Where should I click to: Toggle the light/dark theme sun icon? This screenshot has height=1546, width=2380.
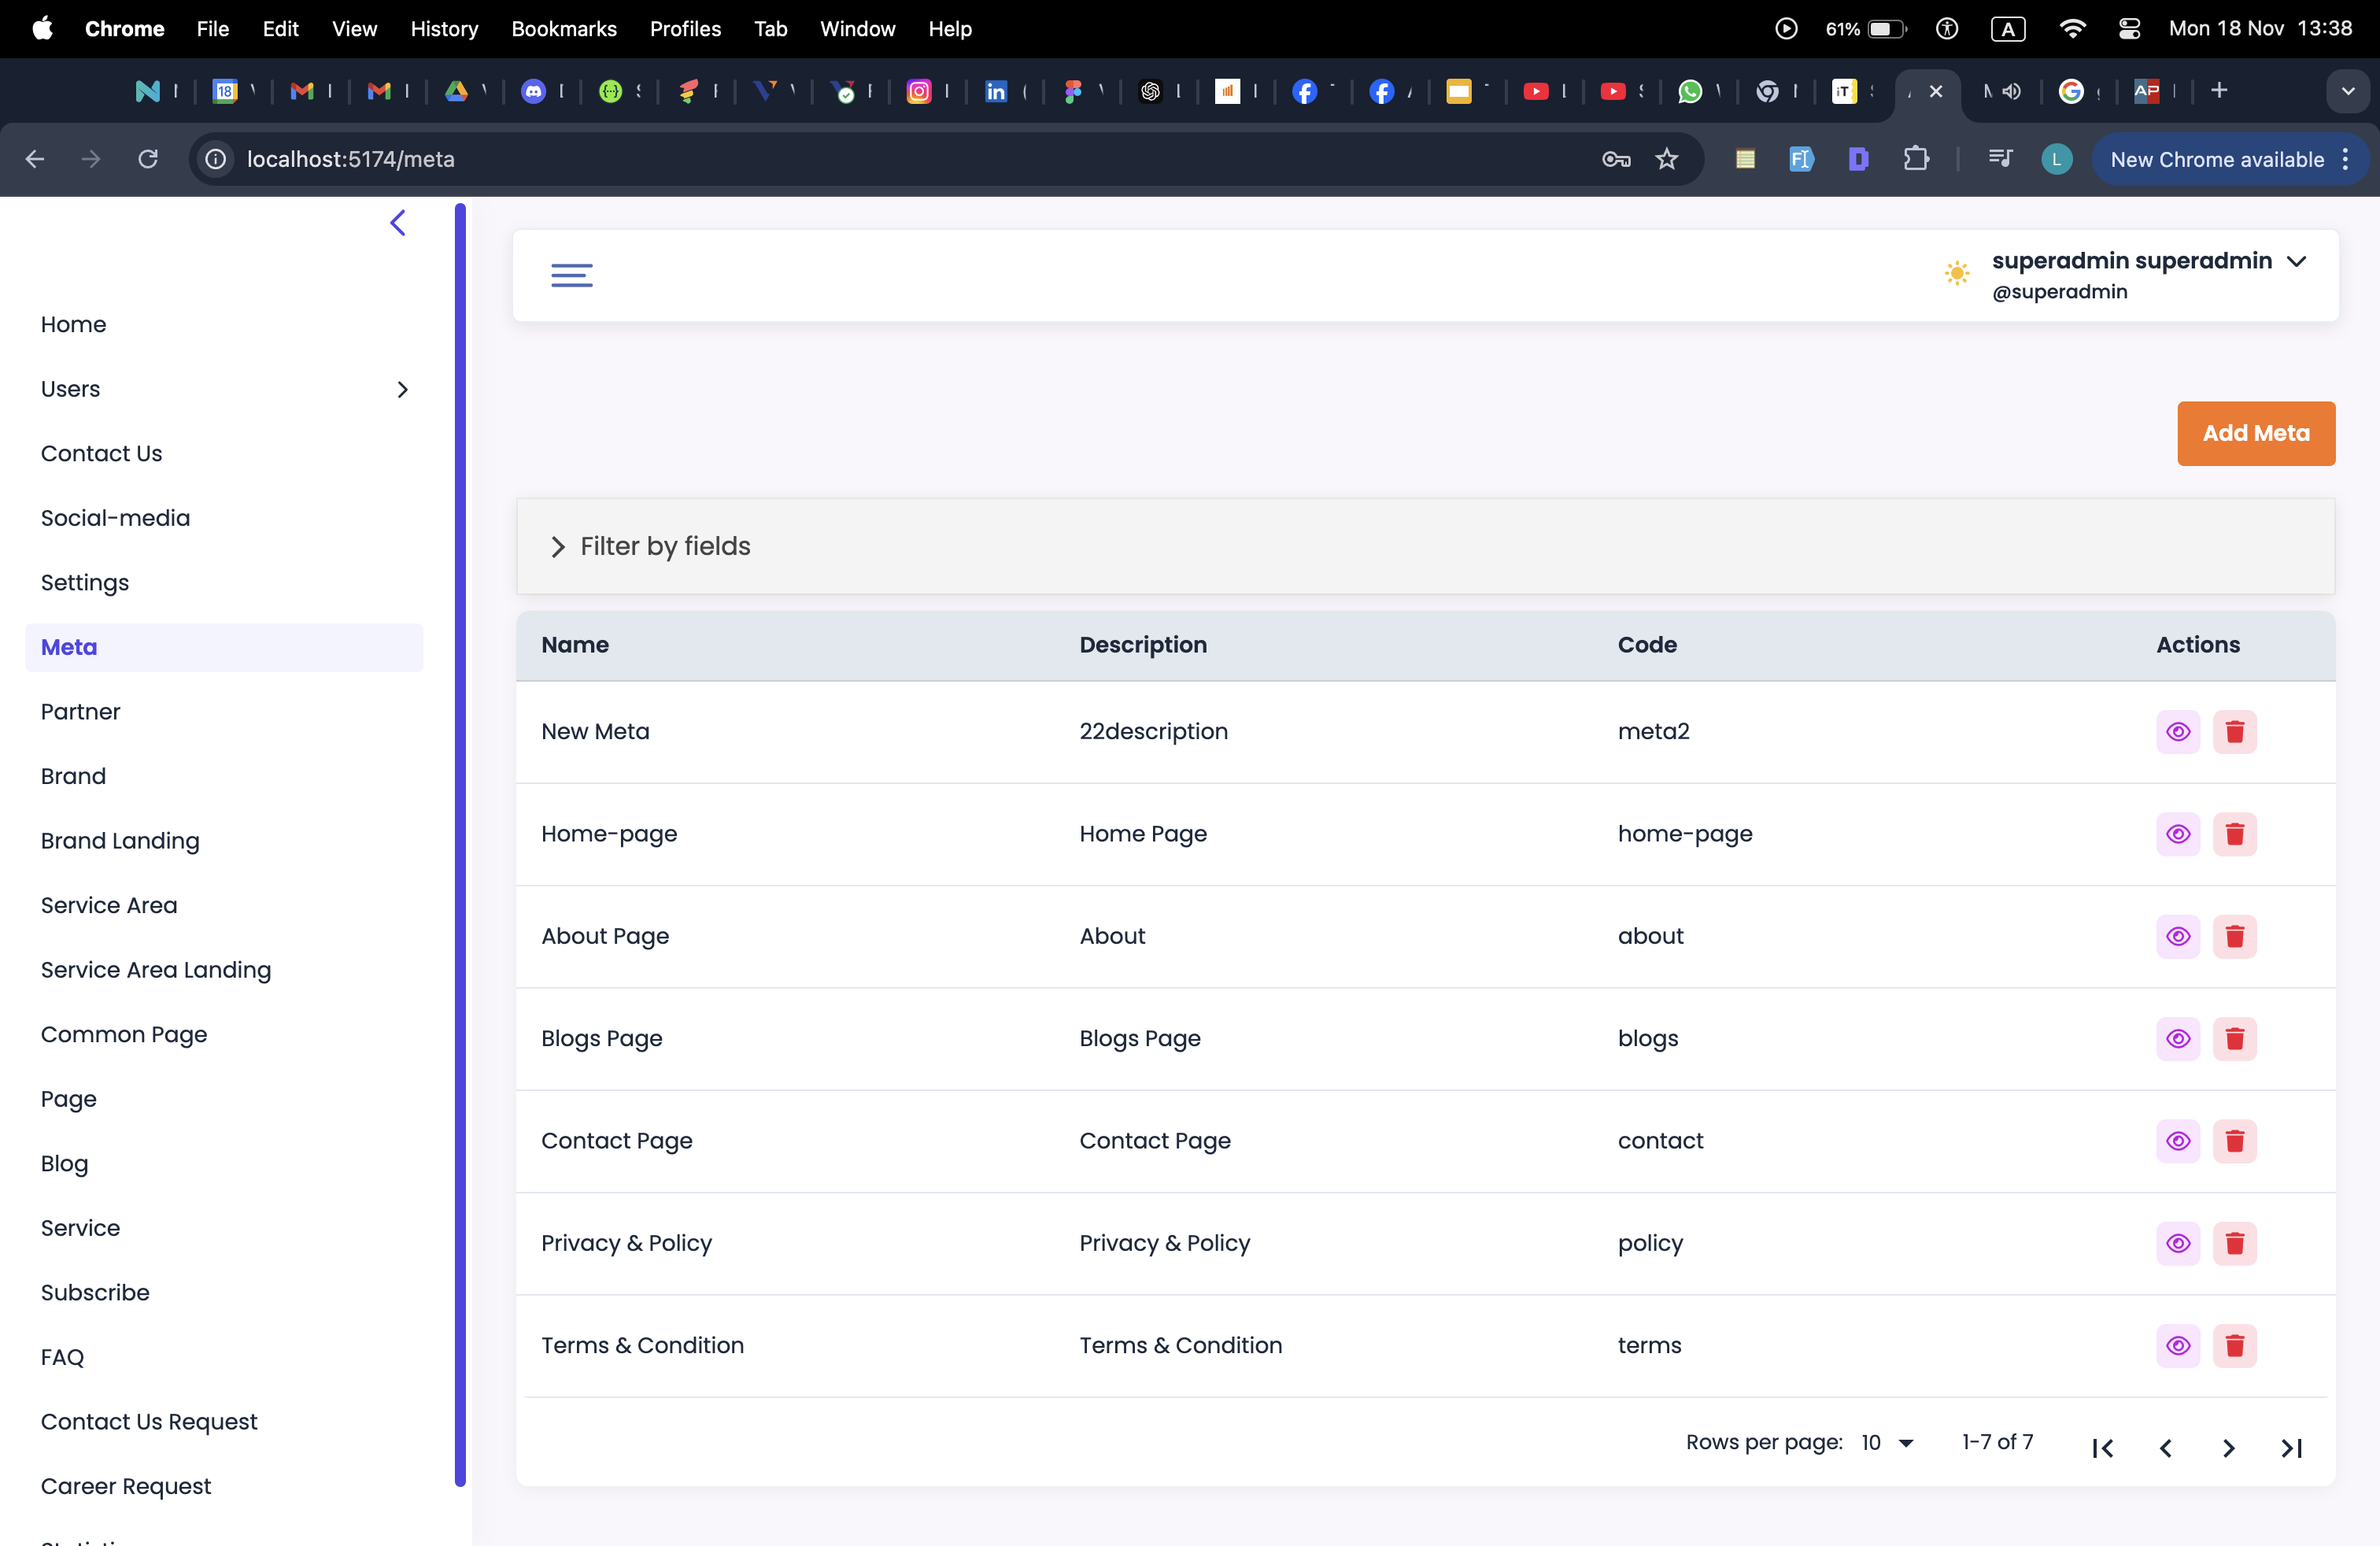tap(1957, 273)
